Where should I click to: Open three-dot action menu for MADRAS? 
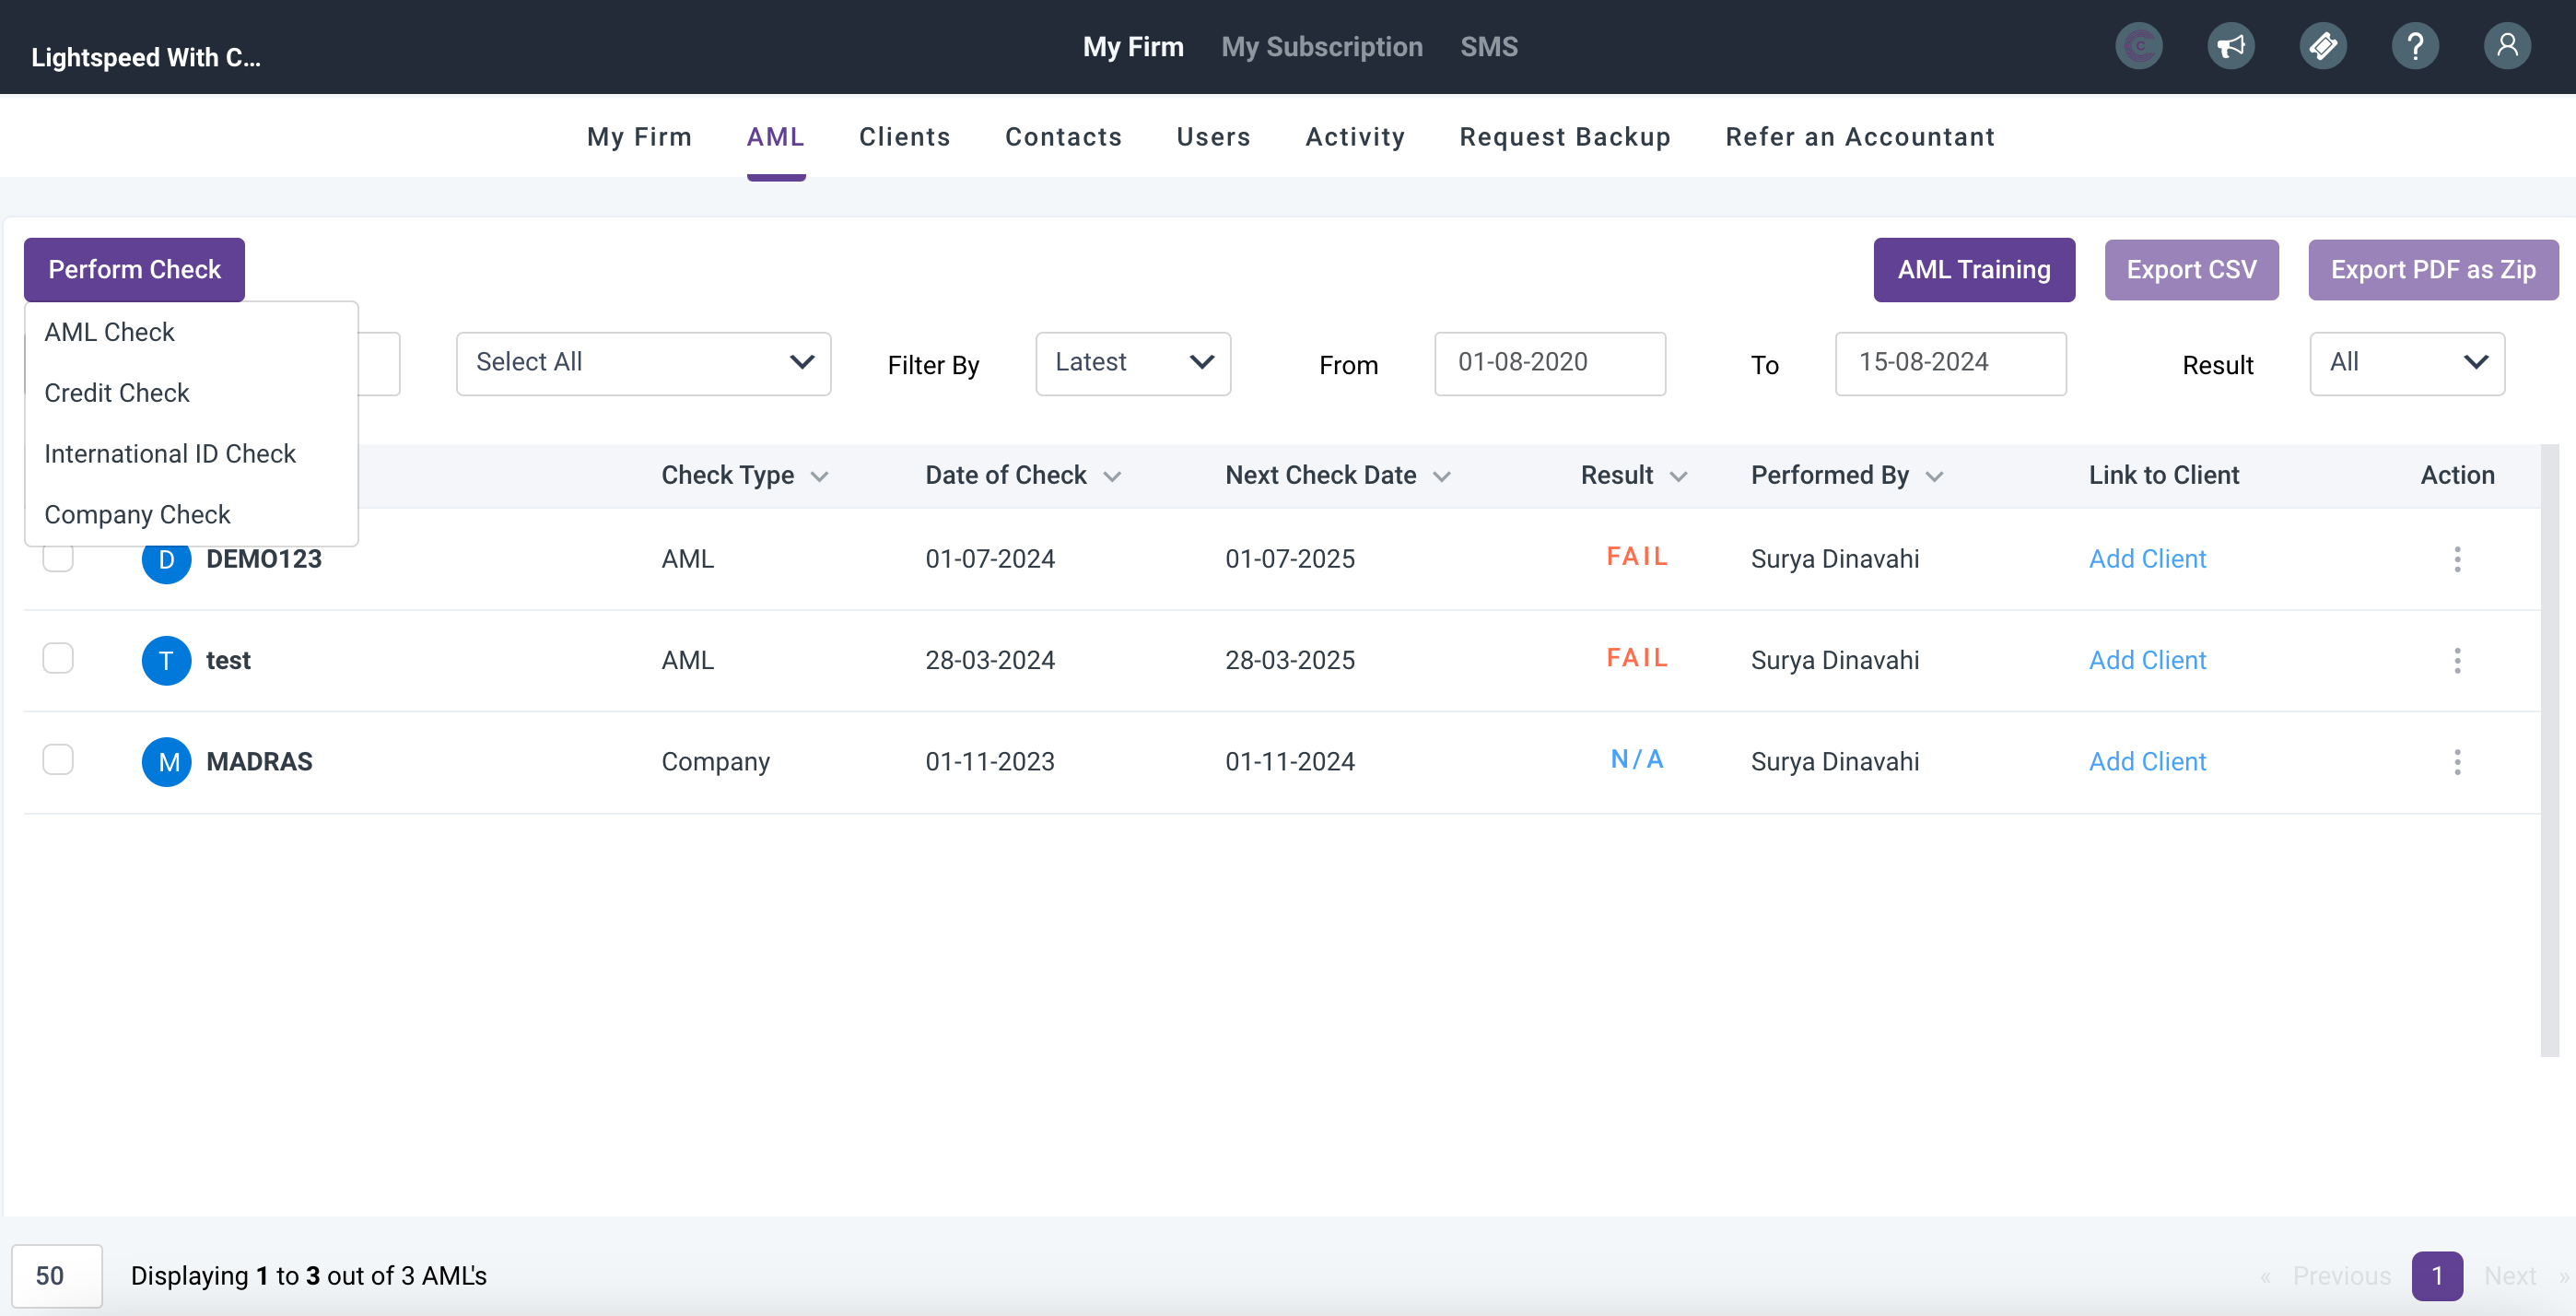(x=2456, y=762)
